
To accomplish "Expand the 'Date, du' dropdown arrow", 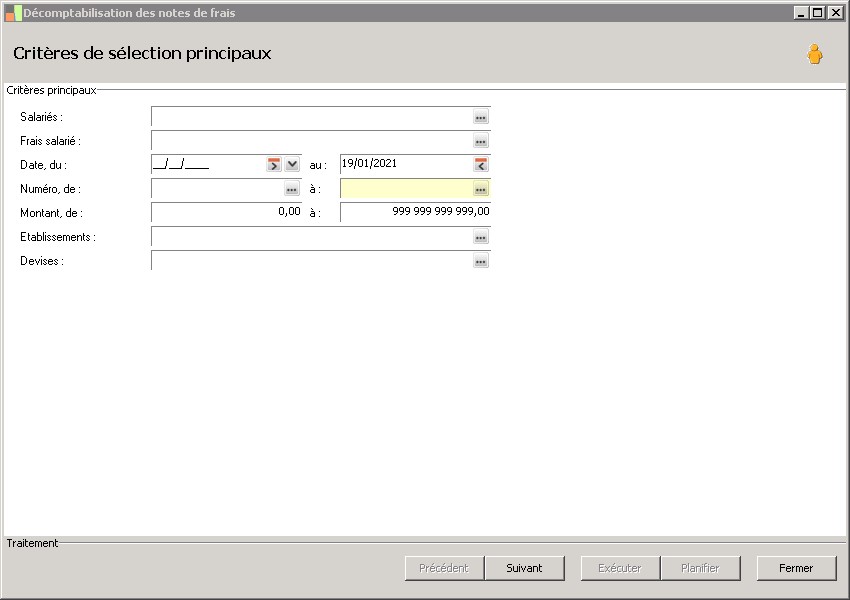I will pyautogui.click(x=292, y=164).
